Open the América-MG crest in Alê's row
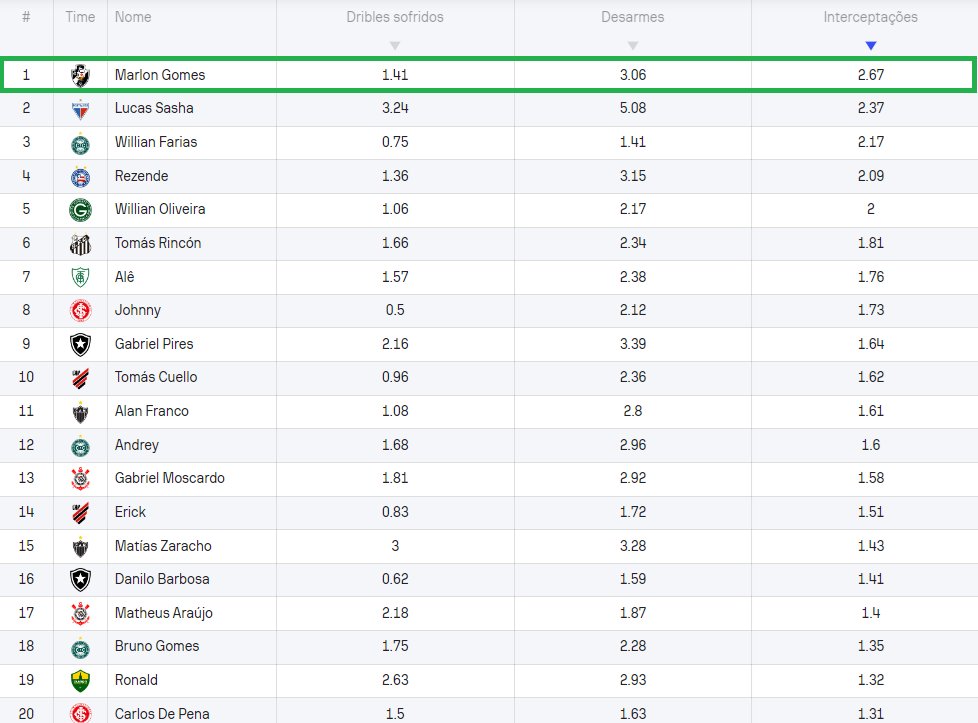This screenshot has width=978, height=723. [80, 277]
